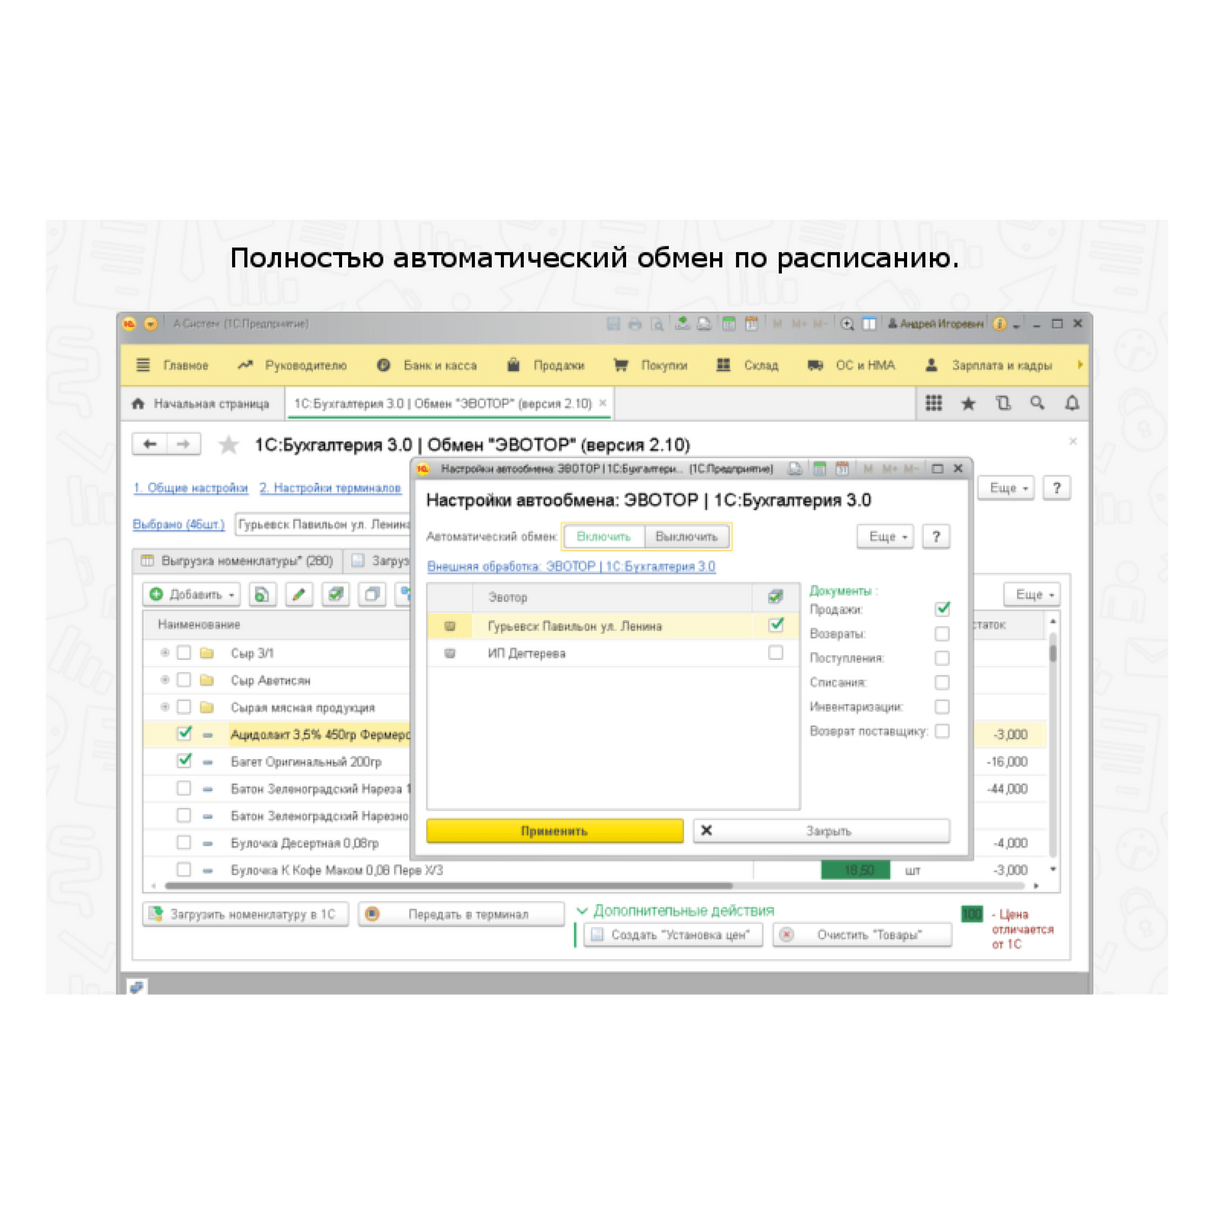Uncheck the Ацидолакт 3,5% 450гр row checkbox
Viewport: 1214px width, 1214px height.
pos(184,734)
